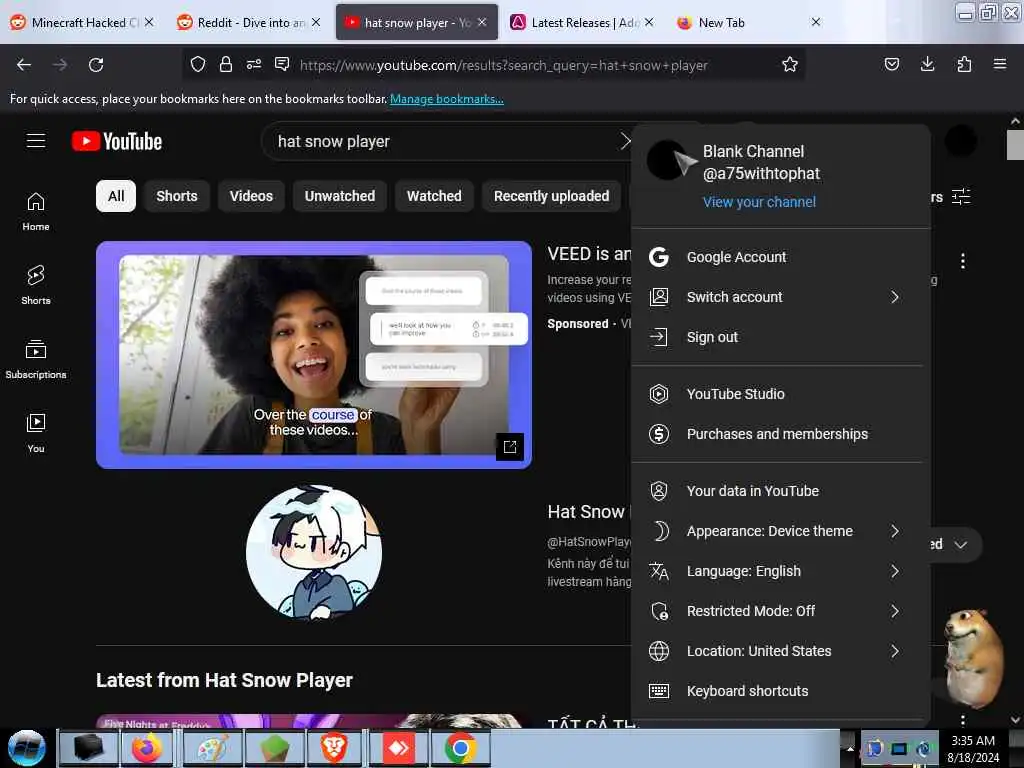Click the Firefox URL address bar

point(503,65)
